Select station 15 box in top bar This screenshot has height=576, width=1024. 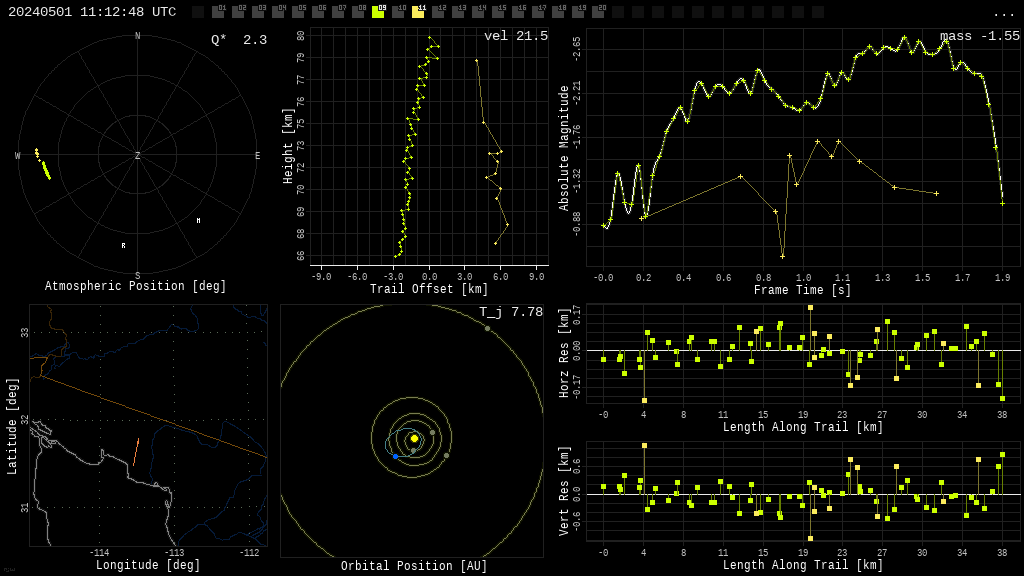click(x=498, y=12)
